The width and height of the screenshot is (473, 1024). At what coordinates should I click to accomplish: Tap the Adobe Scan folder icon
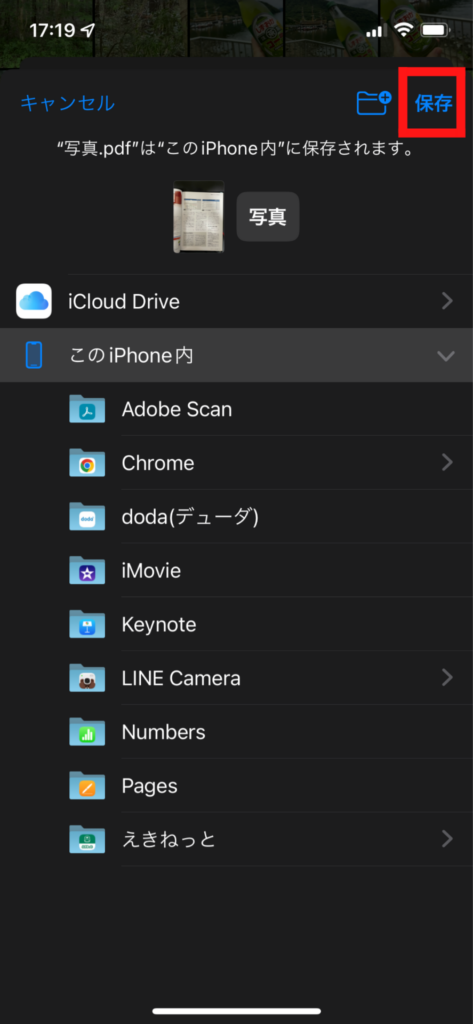point(87,409)
